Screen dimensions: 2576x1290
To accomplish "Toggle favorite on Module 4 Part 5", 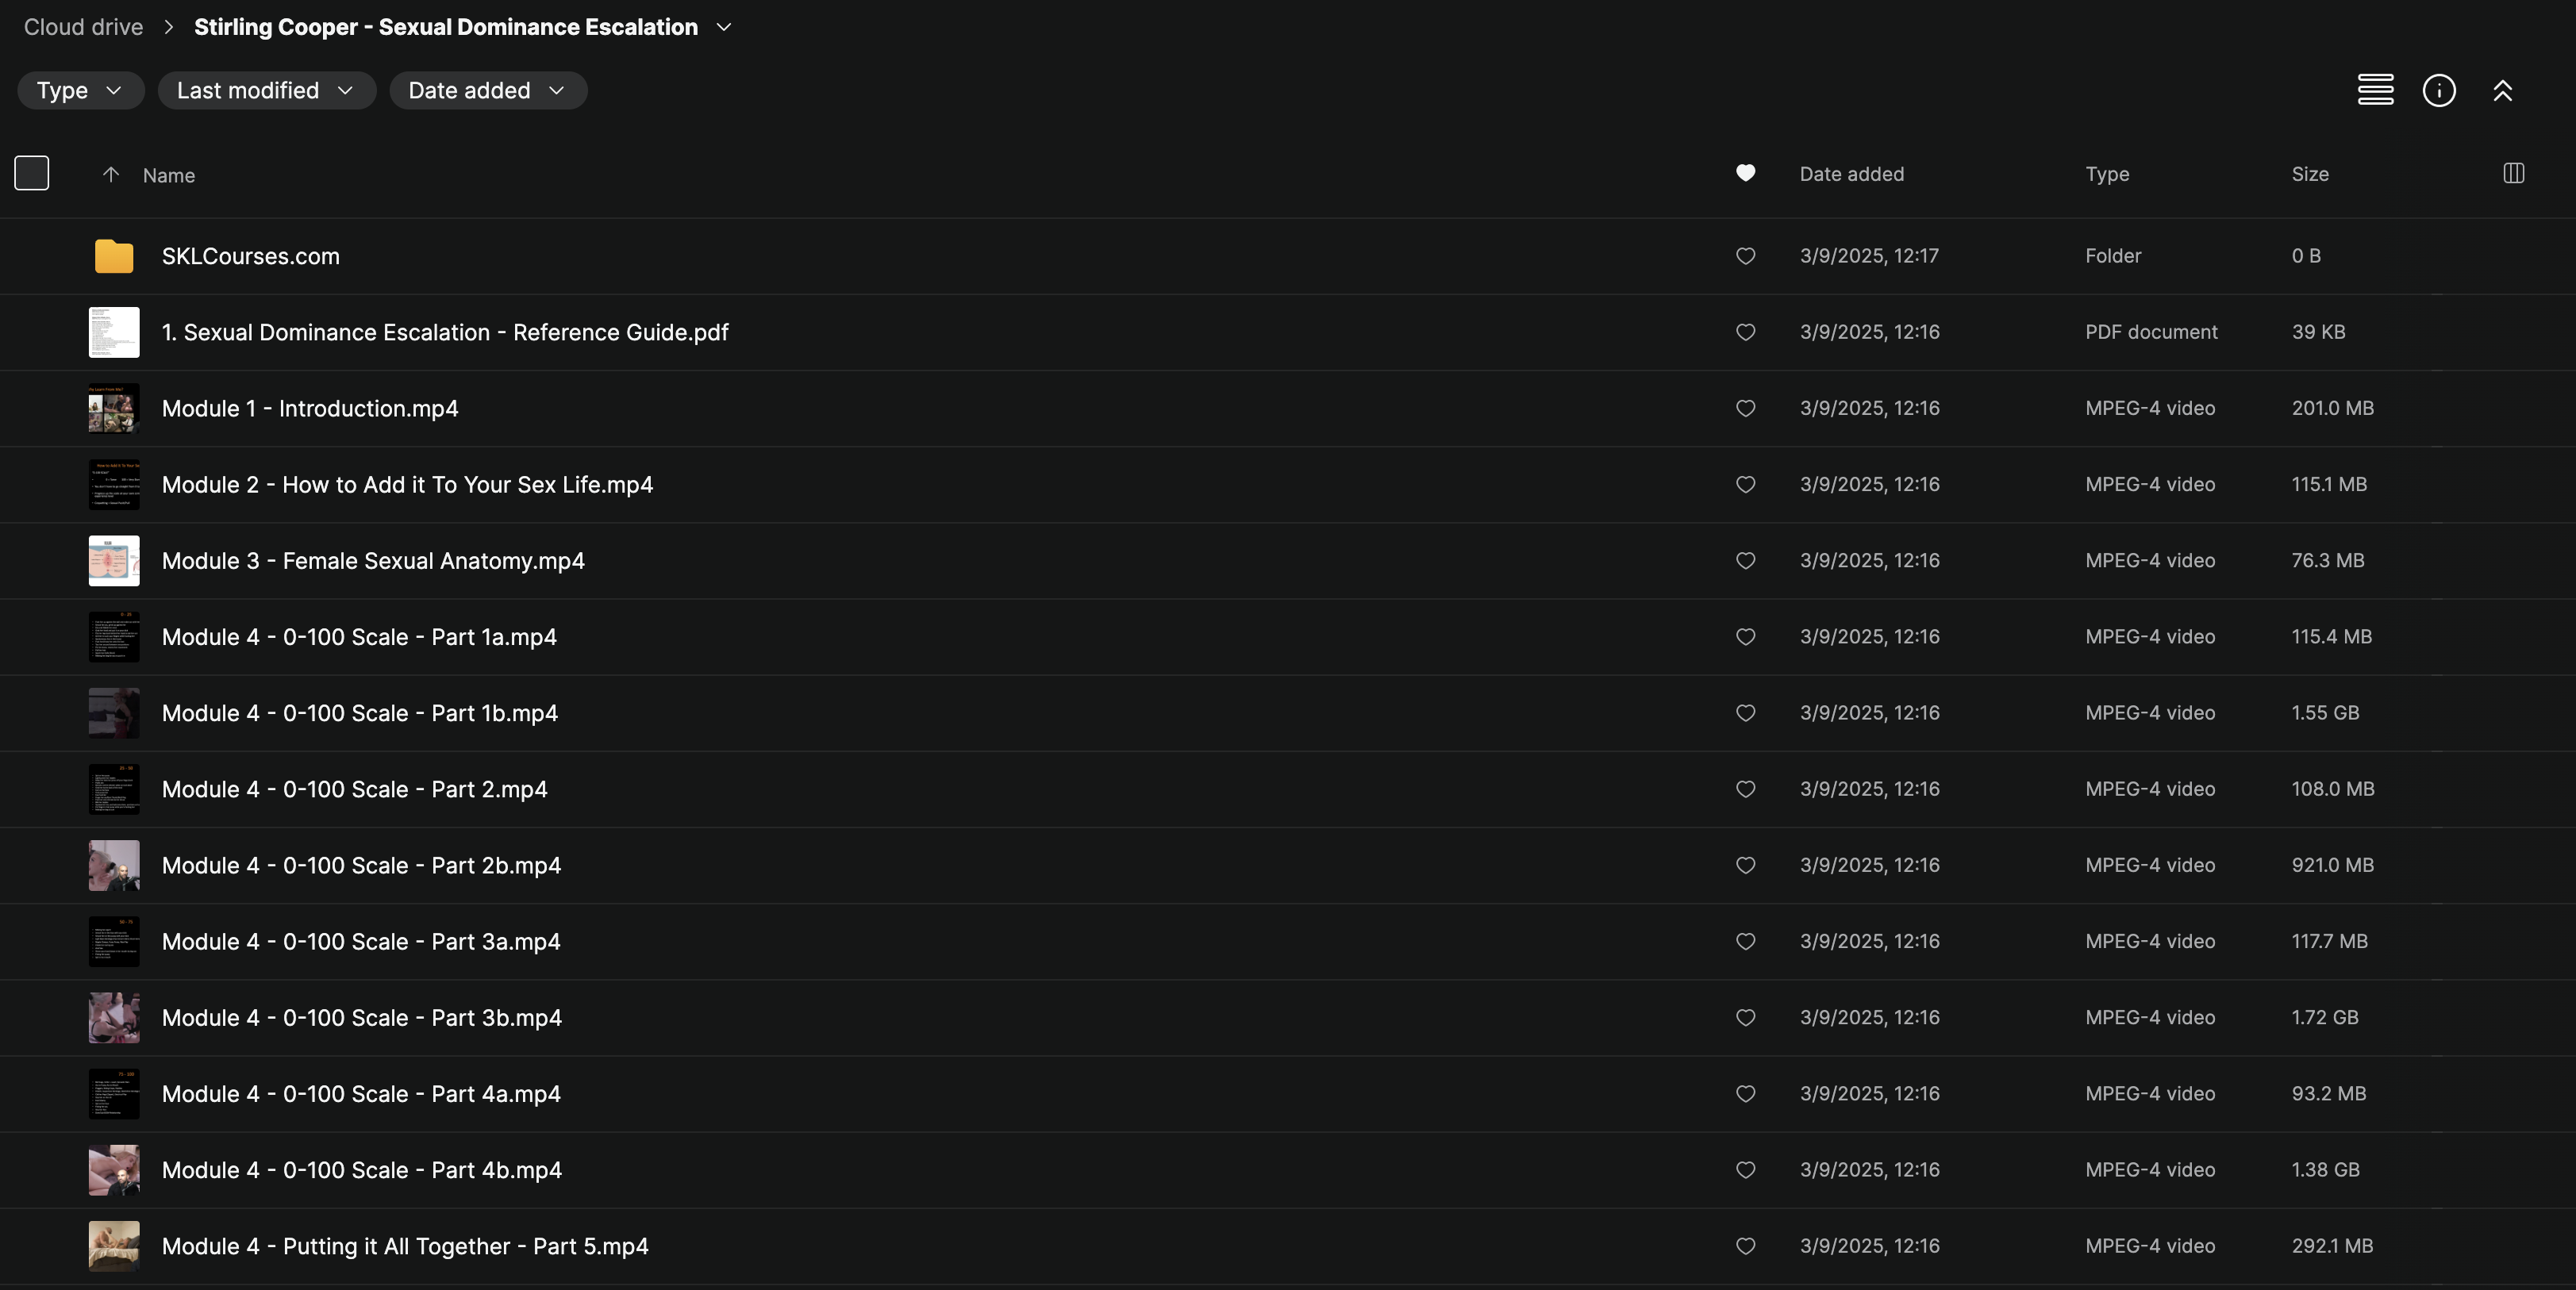I will click(x=1745, y=1246).
